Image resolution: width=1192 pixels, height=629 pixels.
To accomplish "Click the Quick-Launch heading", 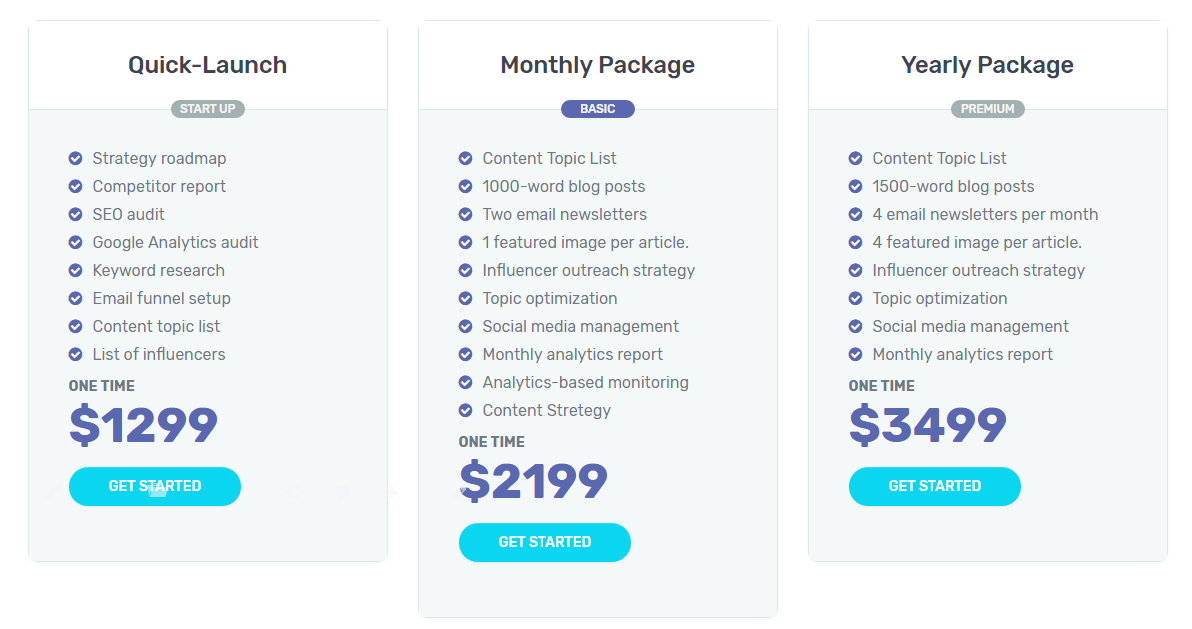I will (208, 65).
